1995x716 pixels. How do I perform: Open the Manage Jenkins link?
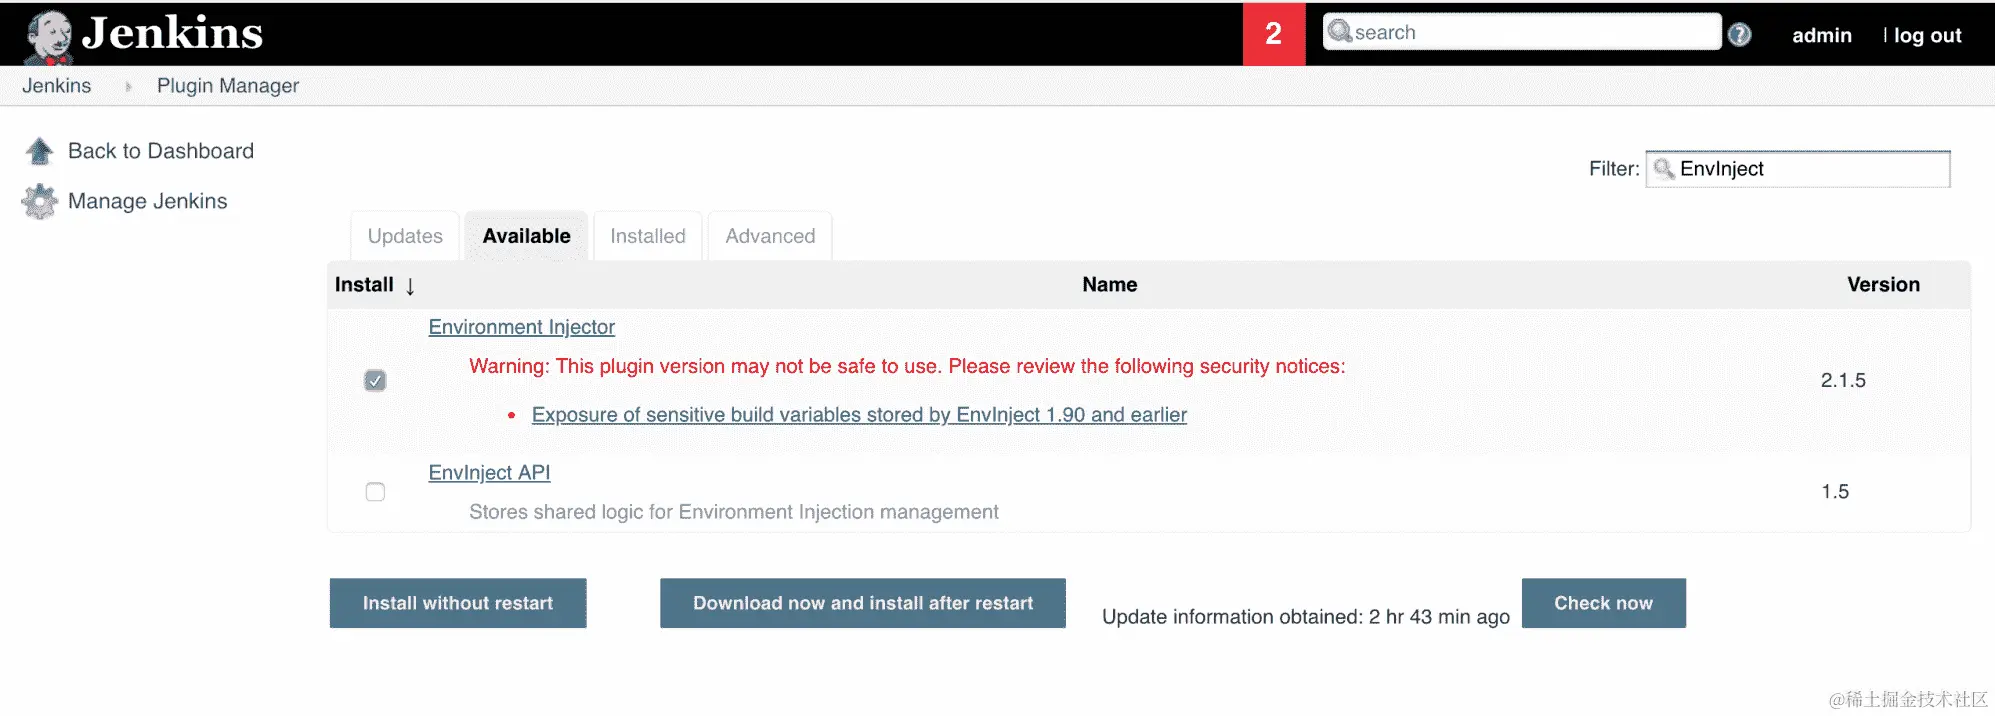(x=148, y=201)
